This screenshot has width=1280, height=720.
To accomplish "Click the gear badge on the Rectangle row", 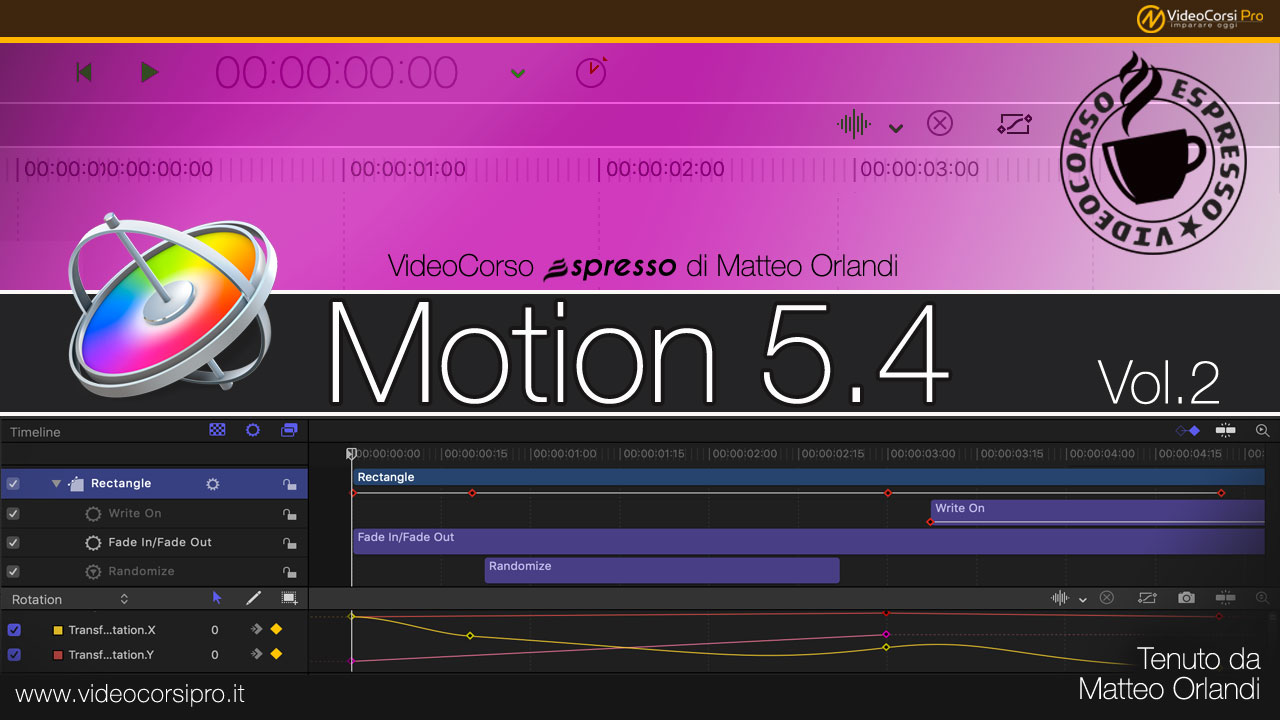I will click(212, 484).
